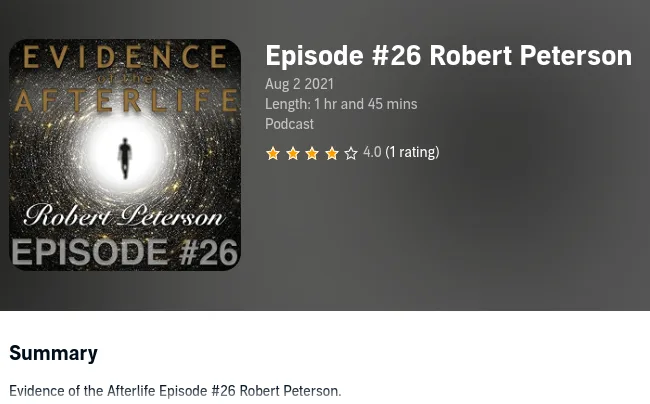Click the silhouette figure in cover art
650x404 pixels.
click(125, 158)
